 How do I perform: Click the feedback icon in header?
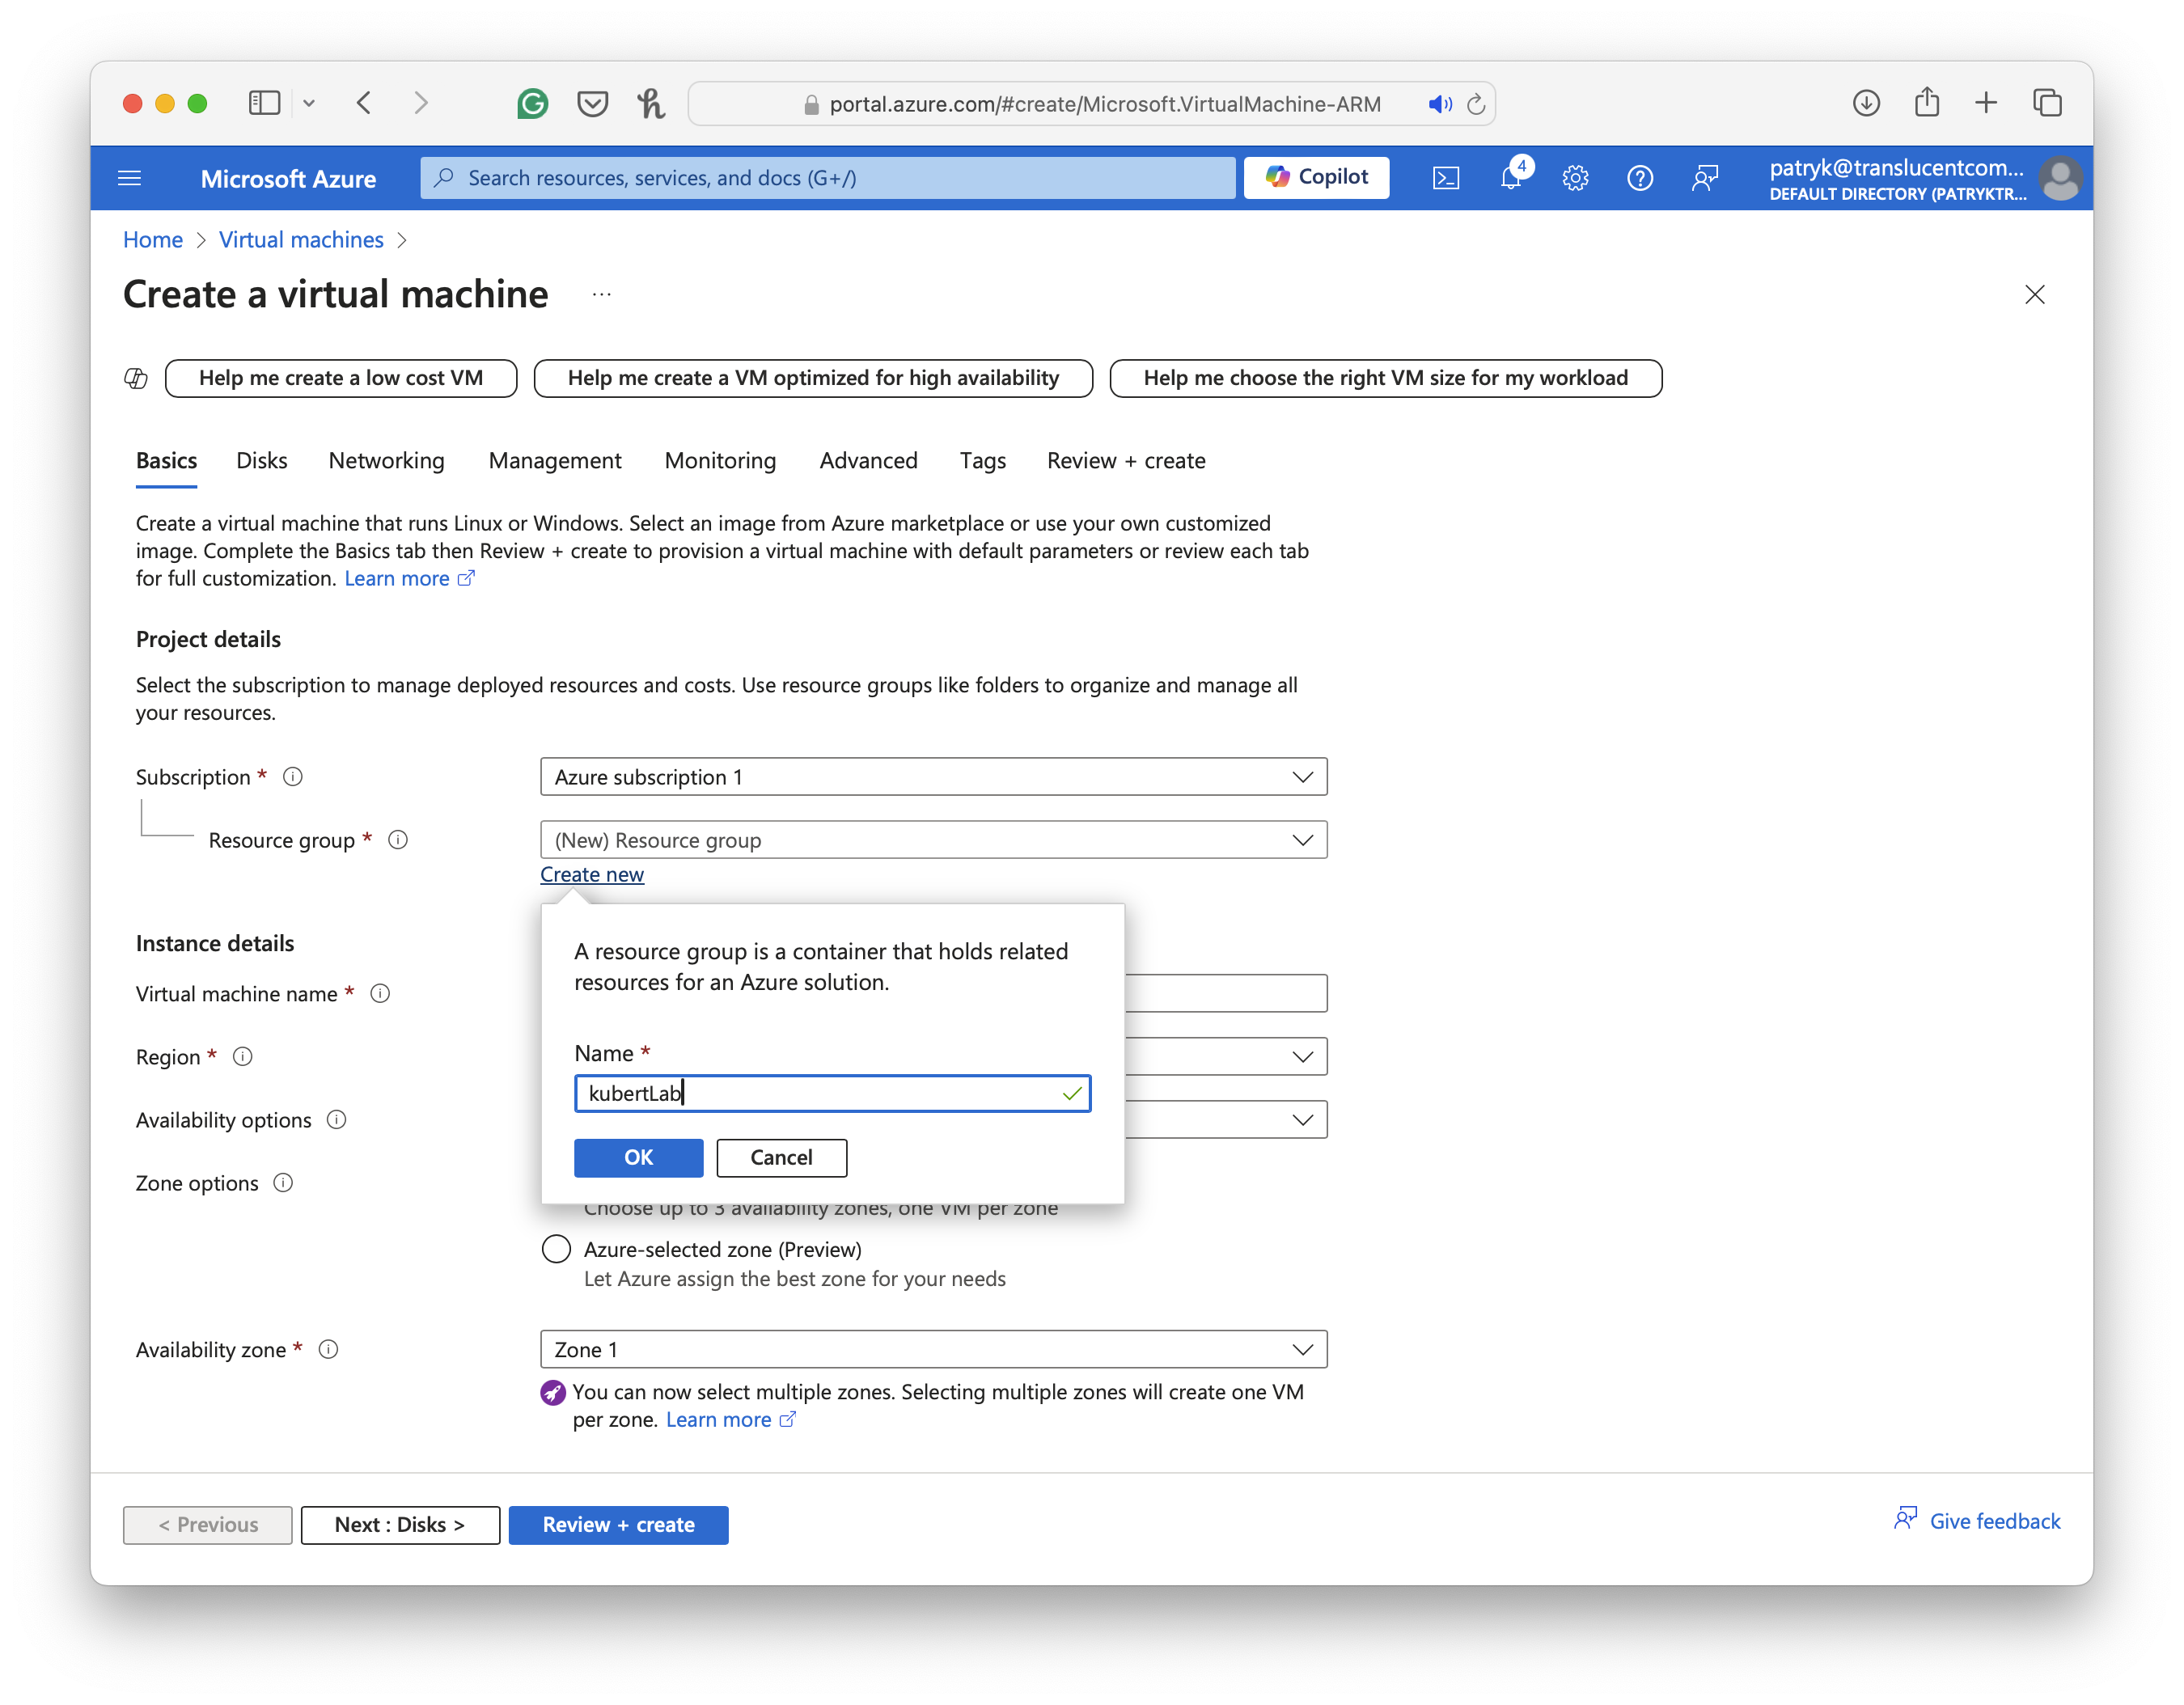point(1705,178)
